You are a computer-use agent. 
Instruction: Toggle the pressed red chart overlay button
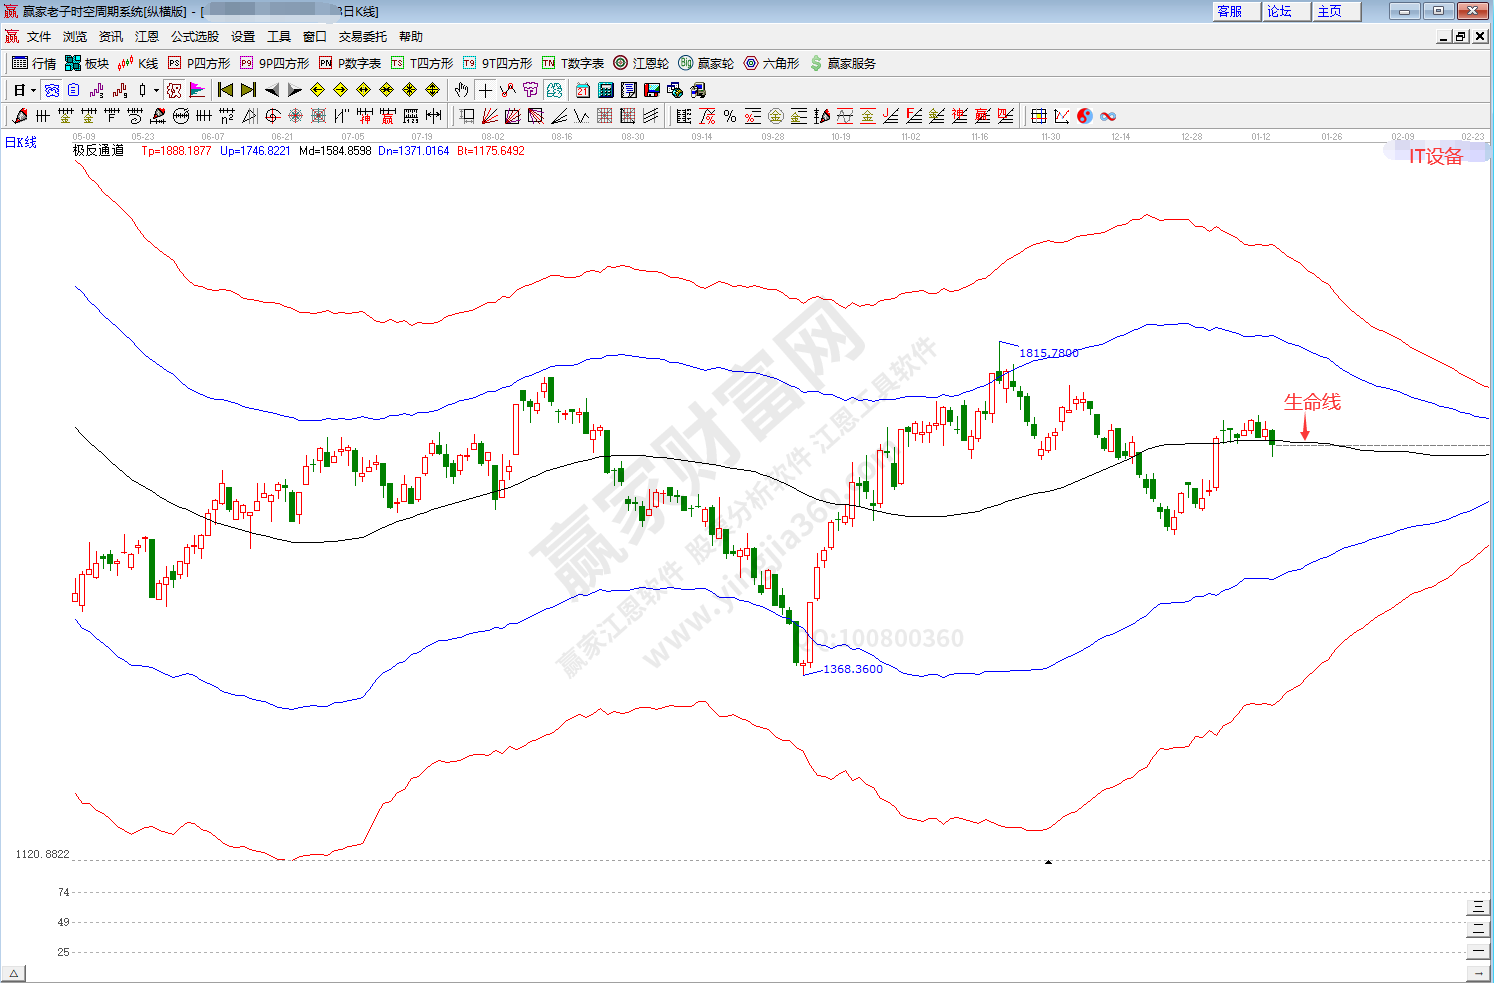tap(174, 90)
